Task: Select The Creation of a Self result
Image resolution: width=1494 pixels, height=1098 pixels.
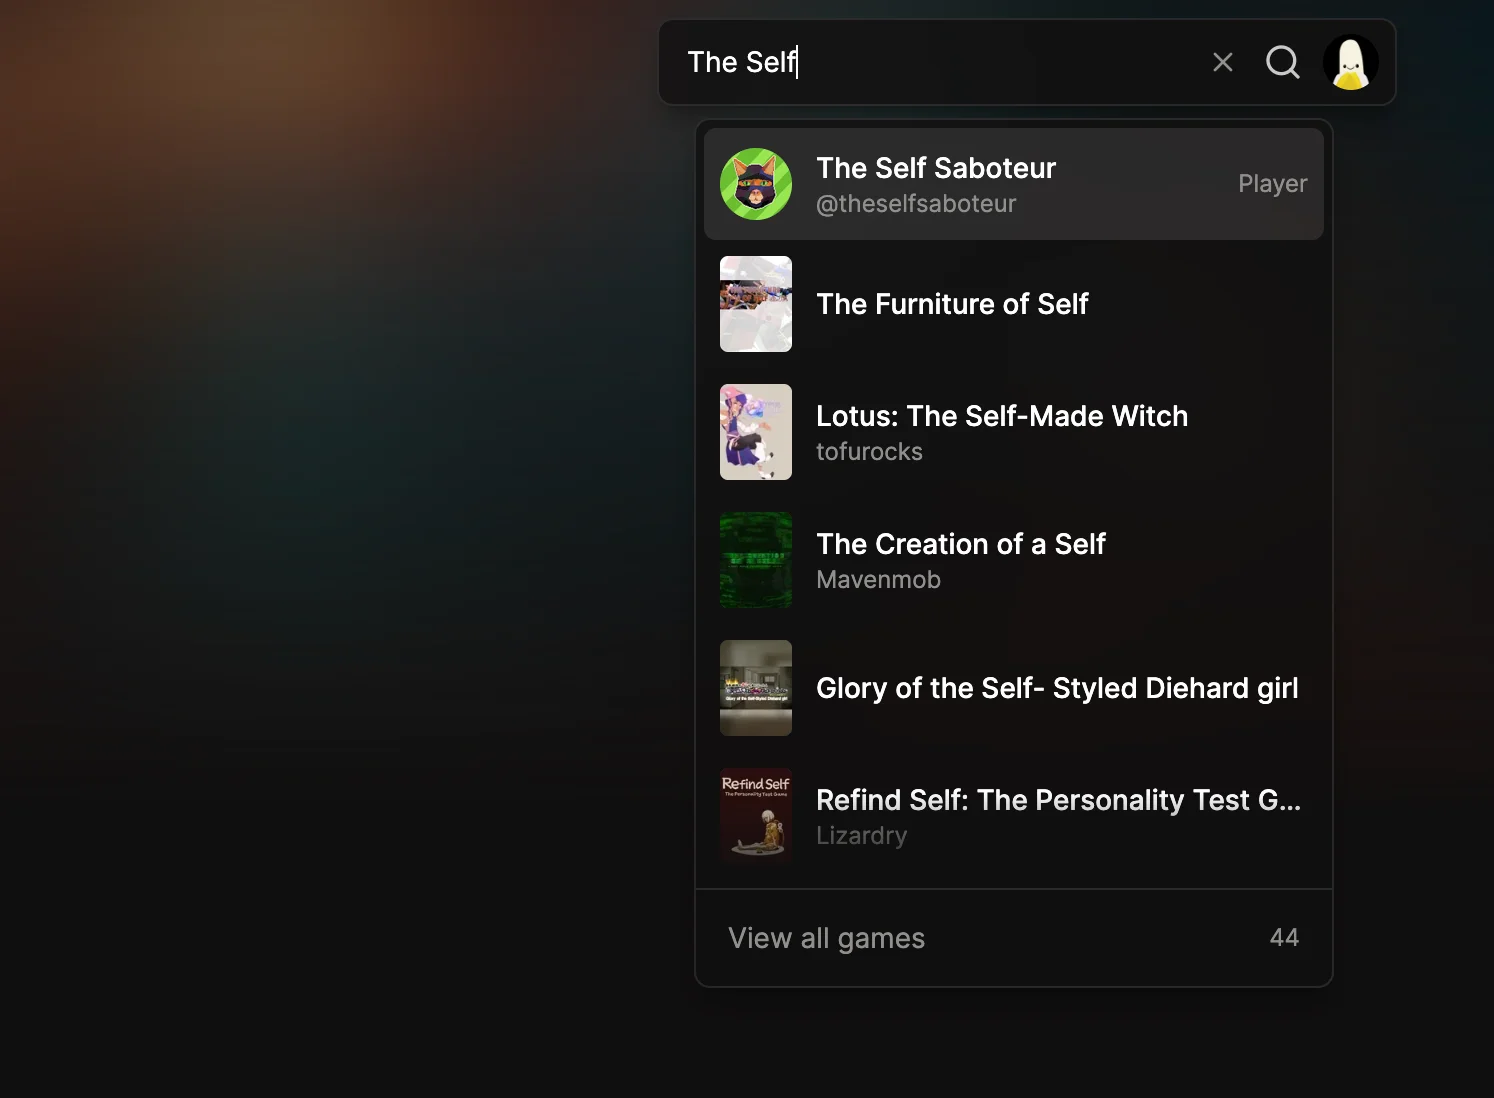Action: (1014, 560)
